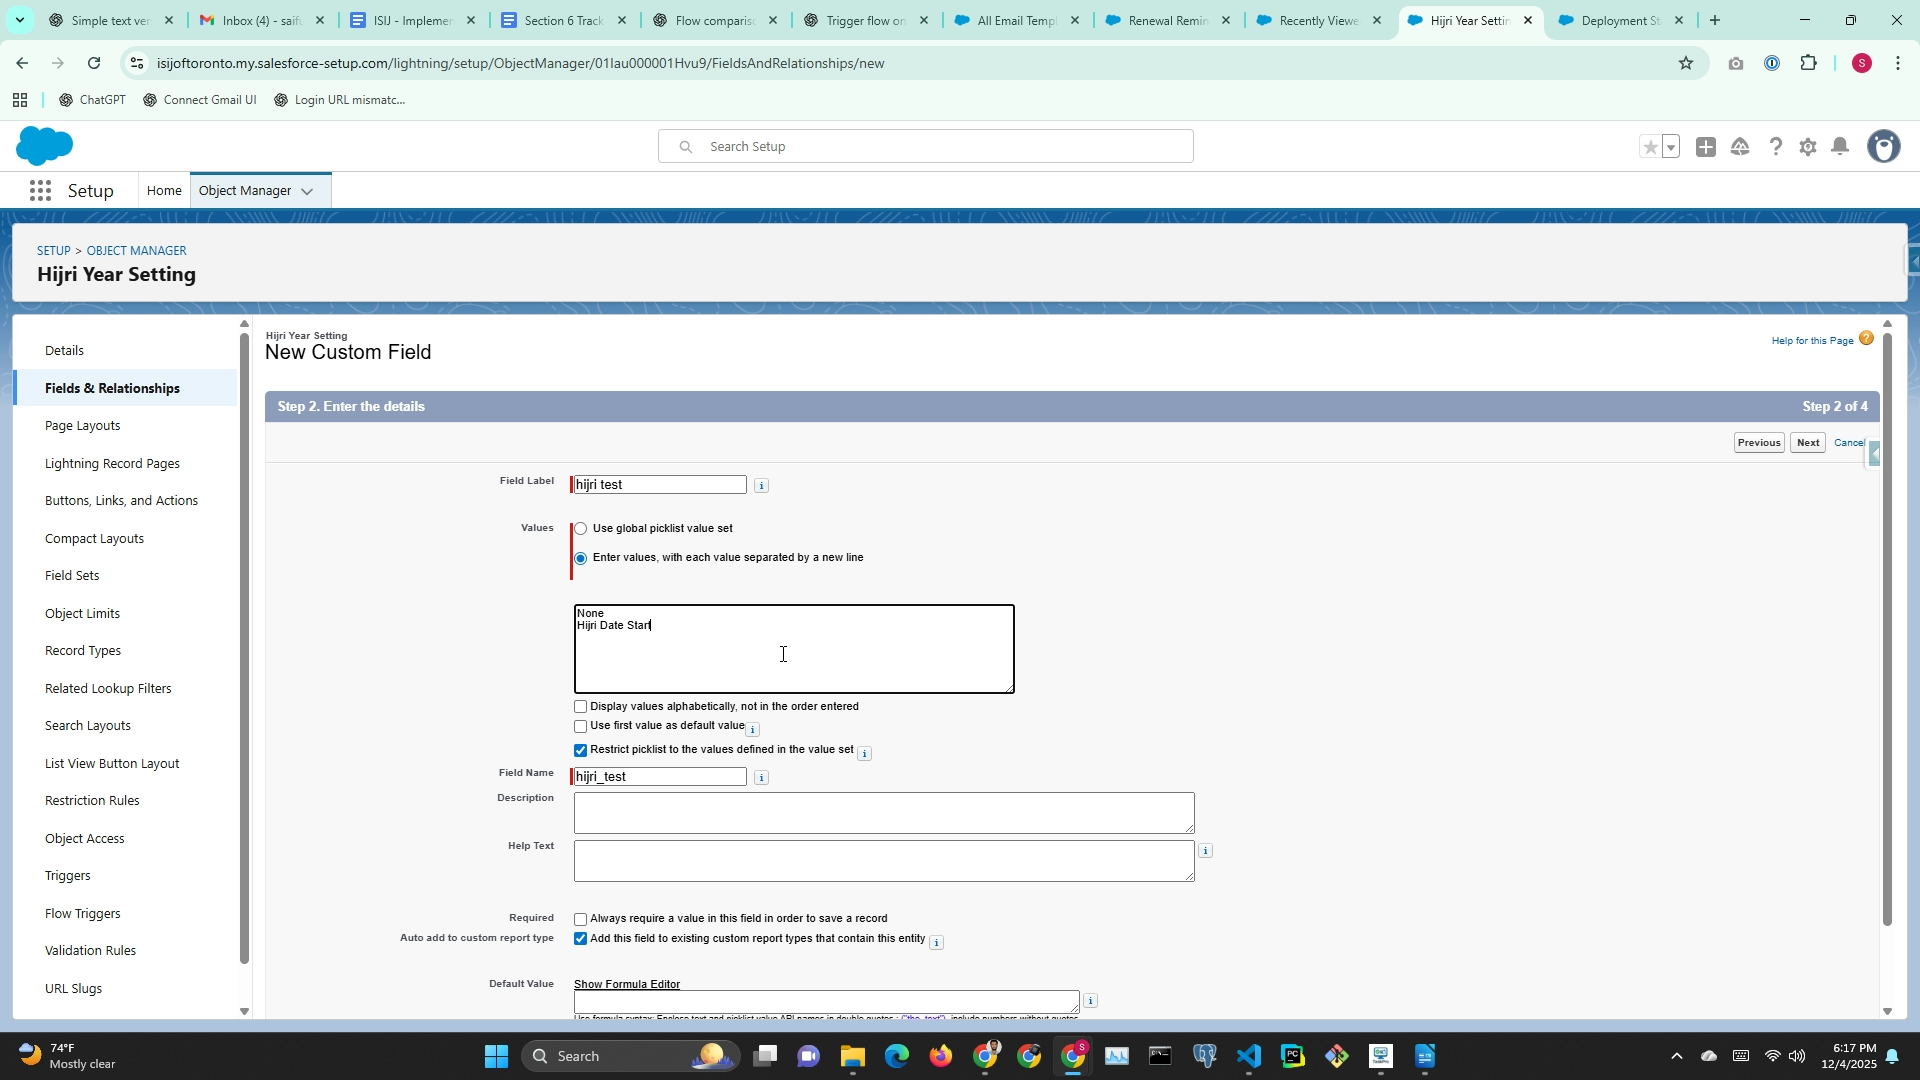Expand the Object Manager tab dropdown arrow
Viewport: 1920px width, 1080px height.
[307, 192]
